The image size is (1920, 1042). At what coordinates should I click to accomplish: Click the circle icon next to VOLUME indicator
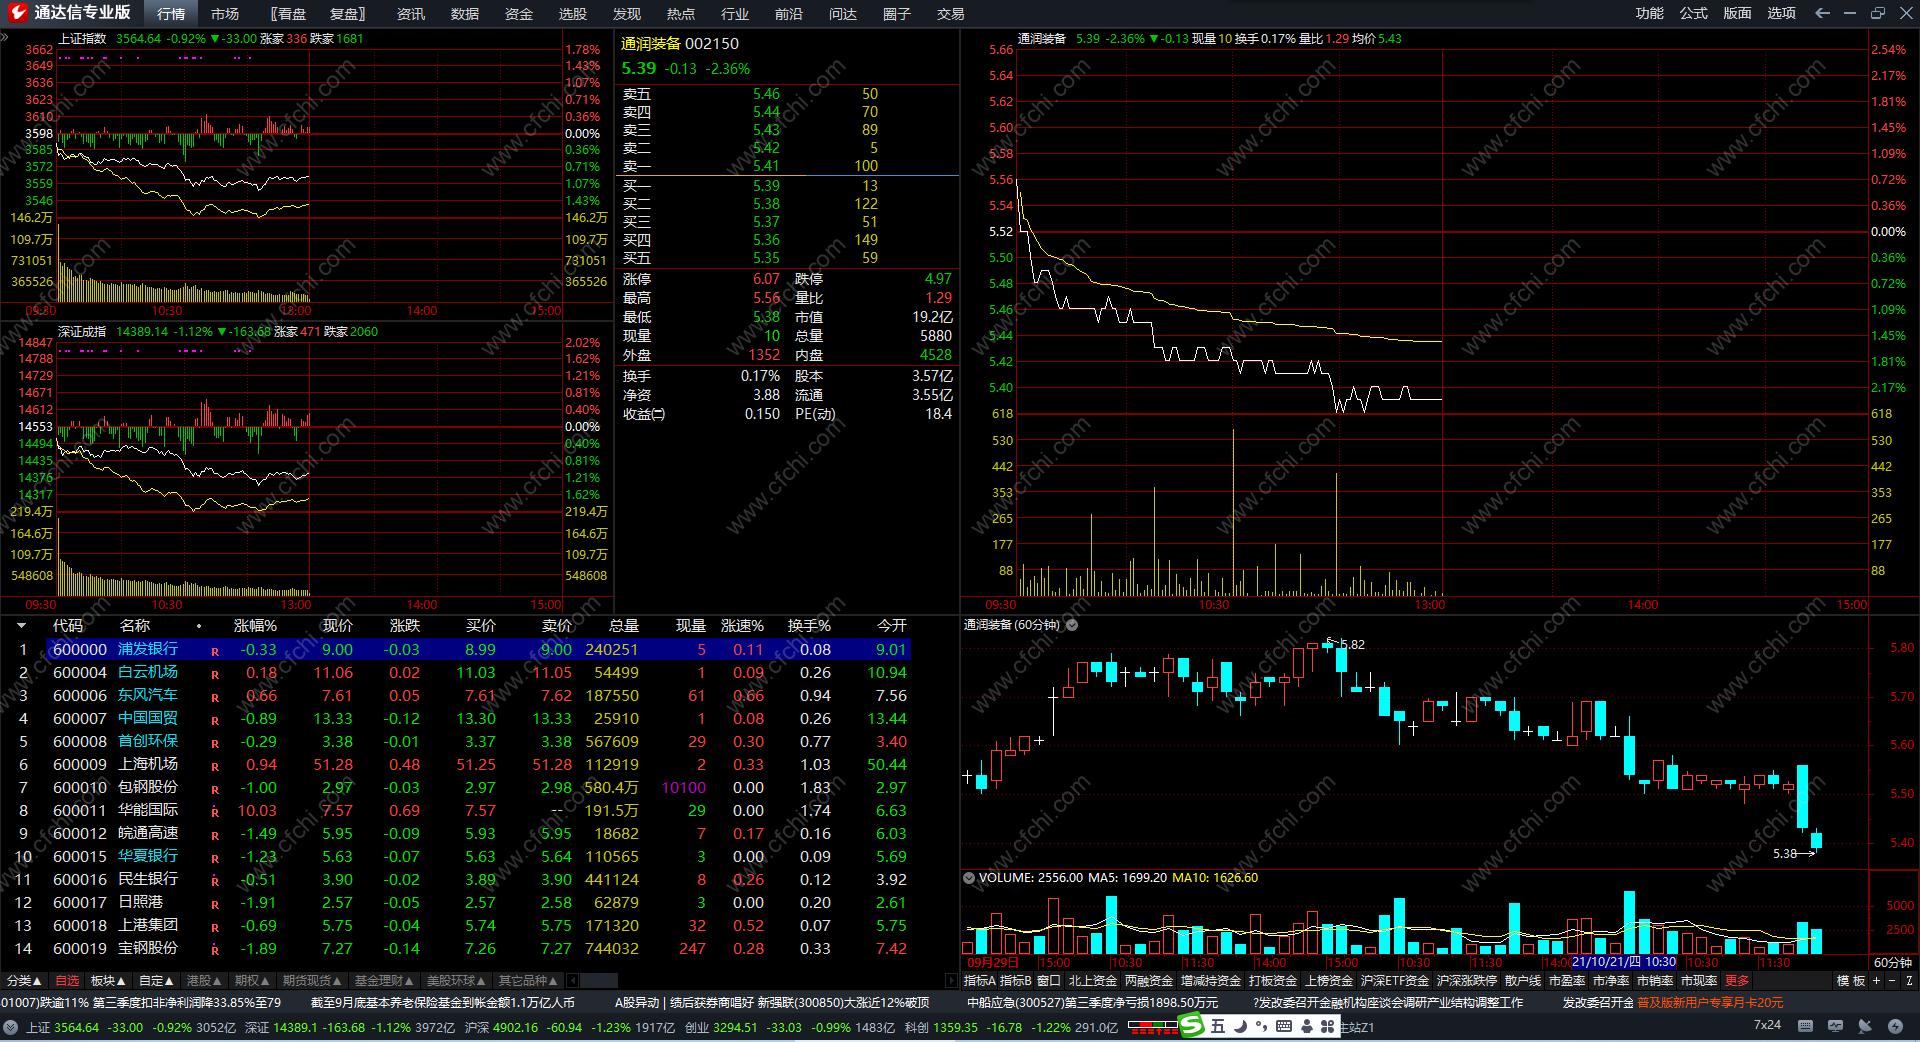pos(968,878)
